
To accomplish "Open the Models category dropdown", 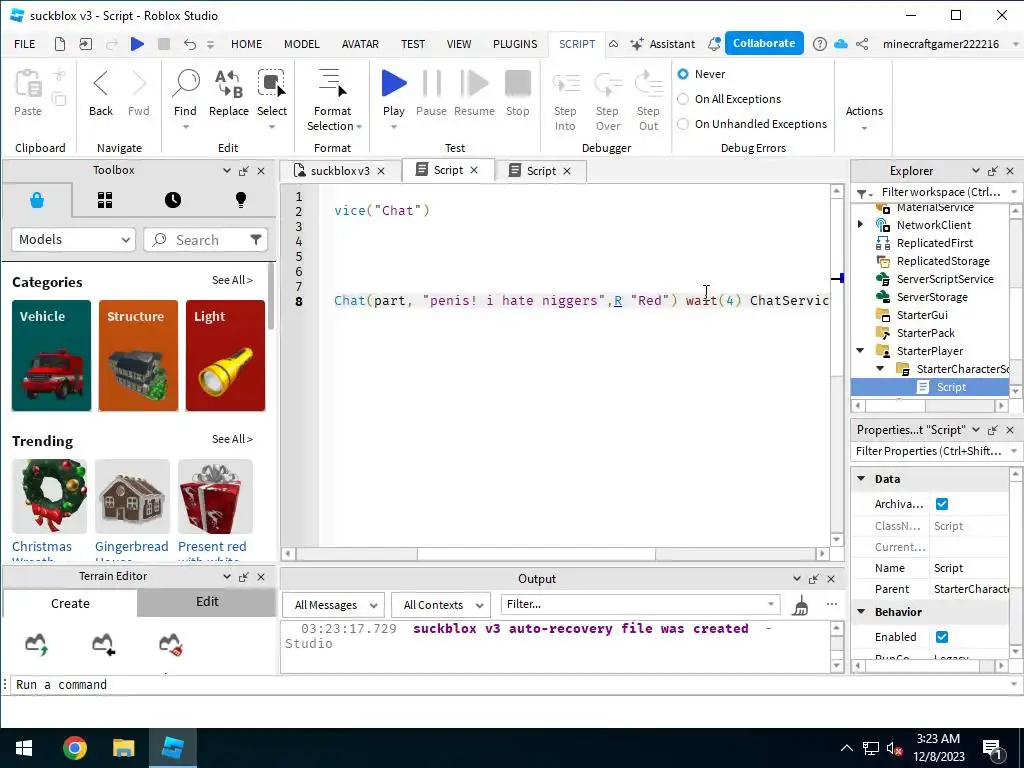I will [74, 240].
